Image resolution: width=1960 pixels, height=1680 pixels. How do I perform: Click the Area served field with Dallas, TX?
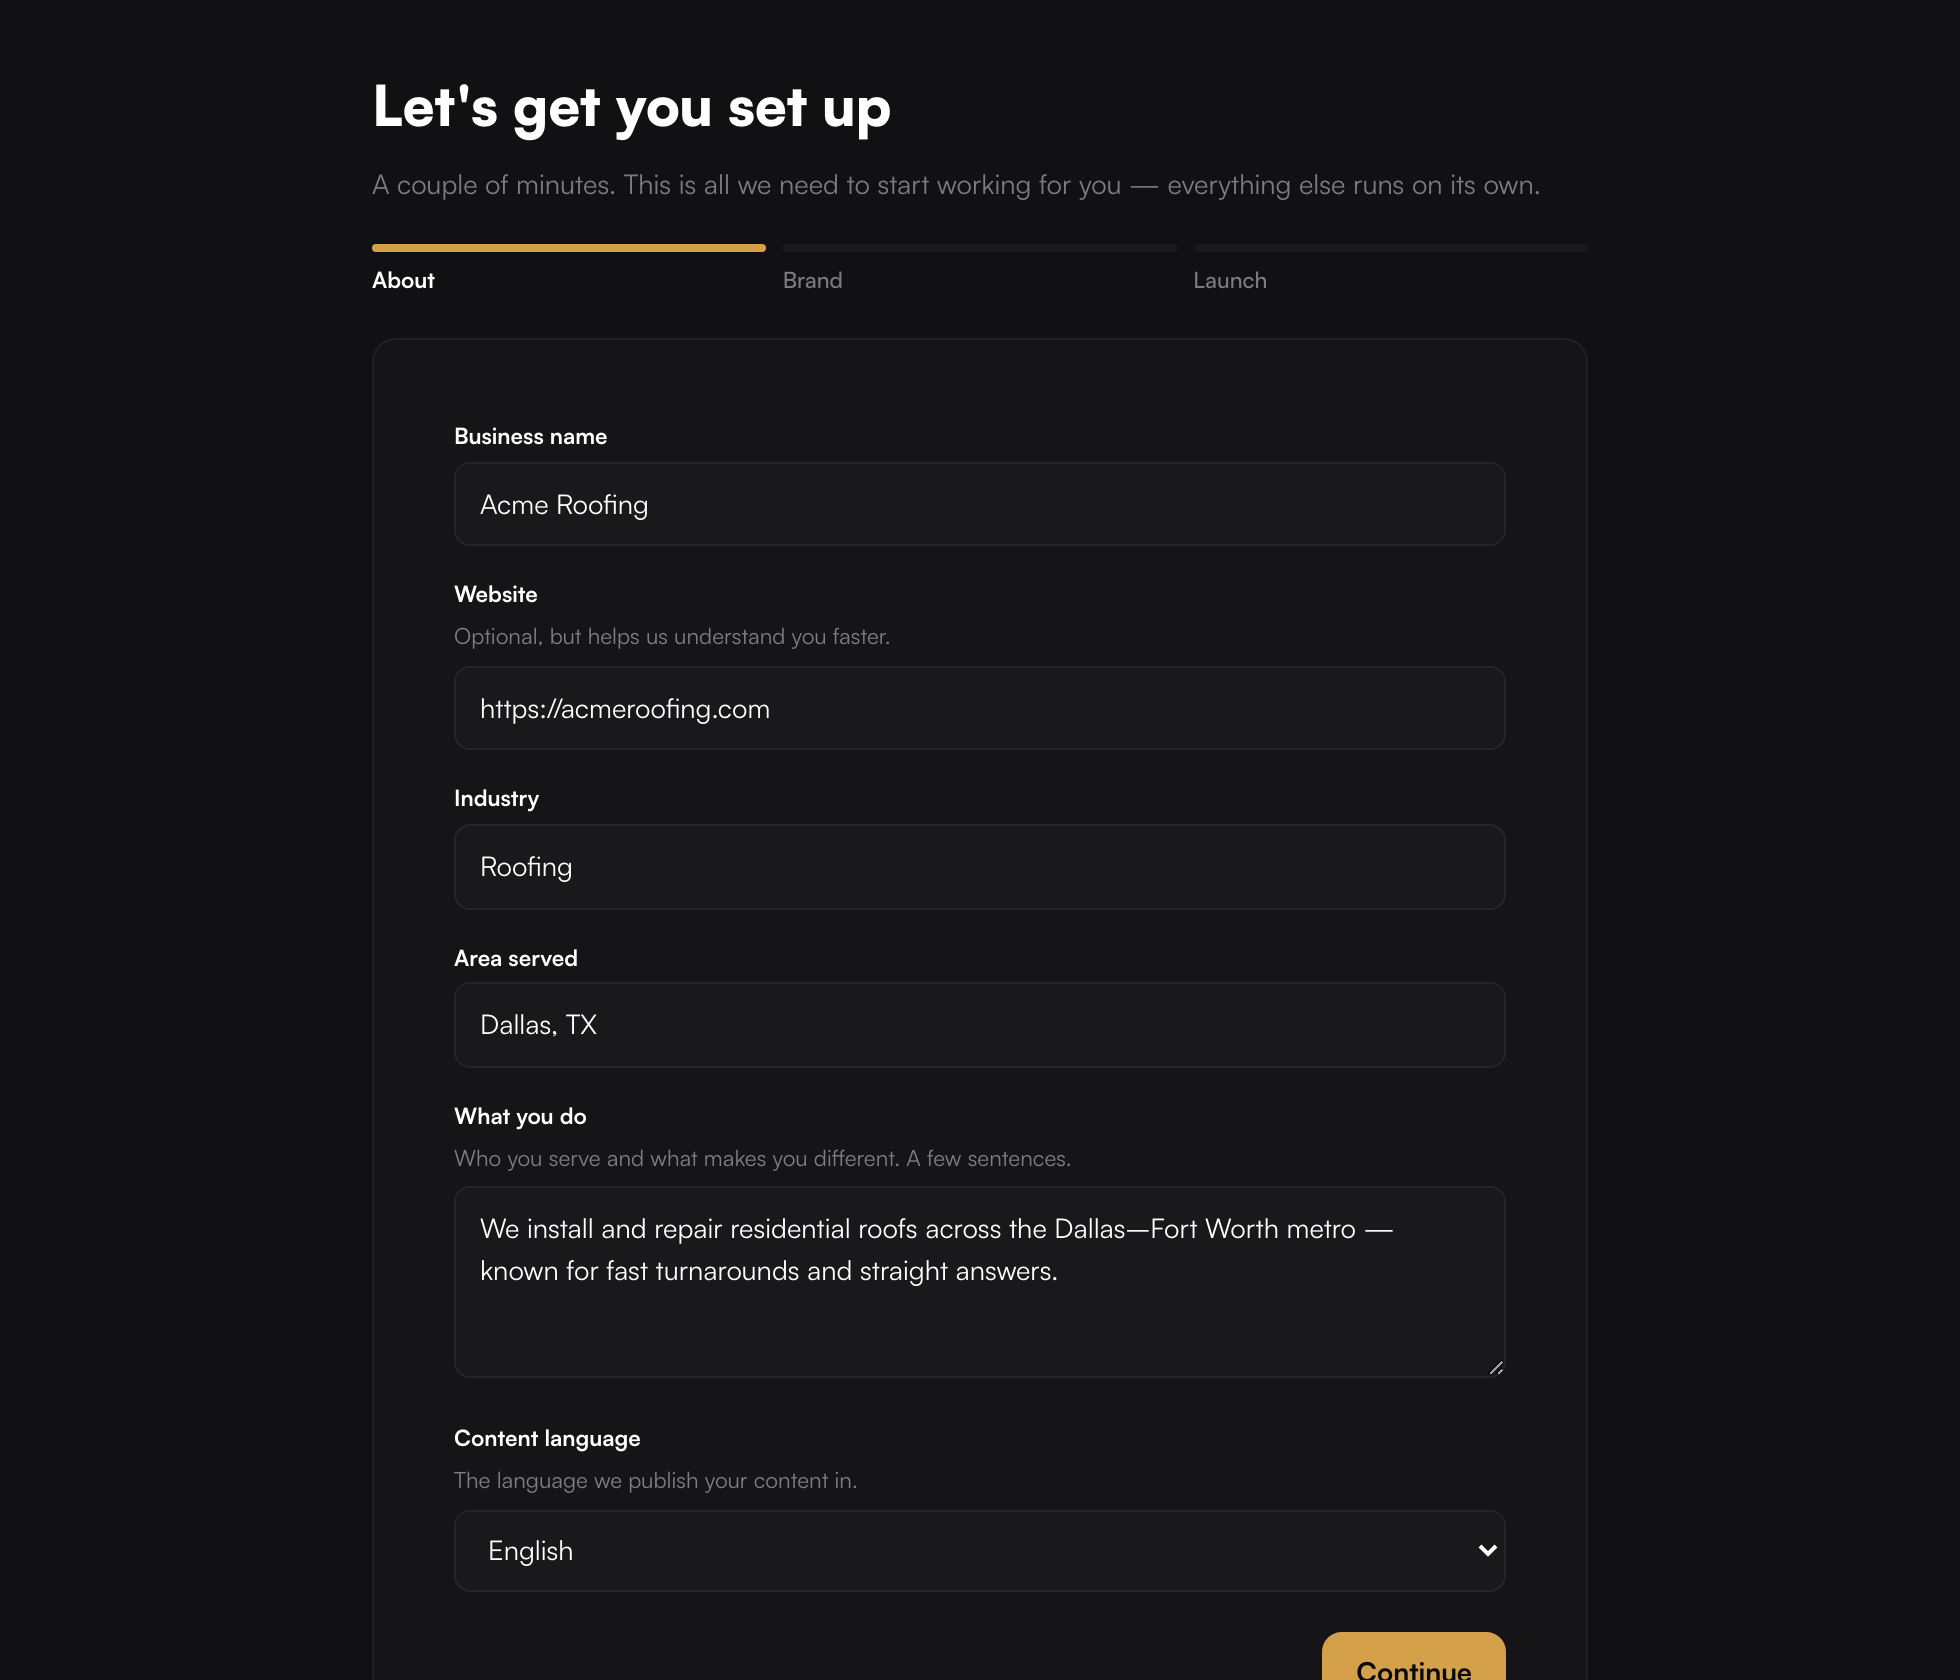pos(979,1025)
